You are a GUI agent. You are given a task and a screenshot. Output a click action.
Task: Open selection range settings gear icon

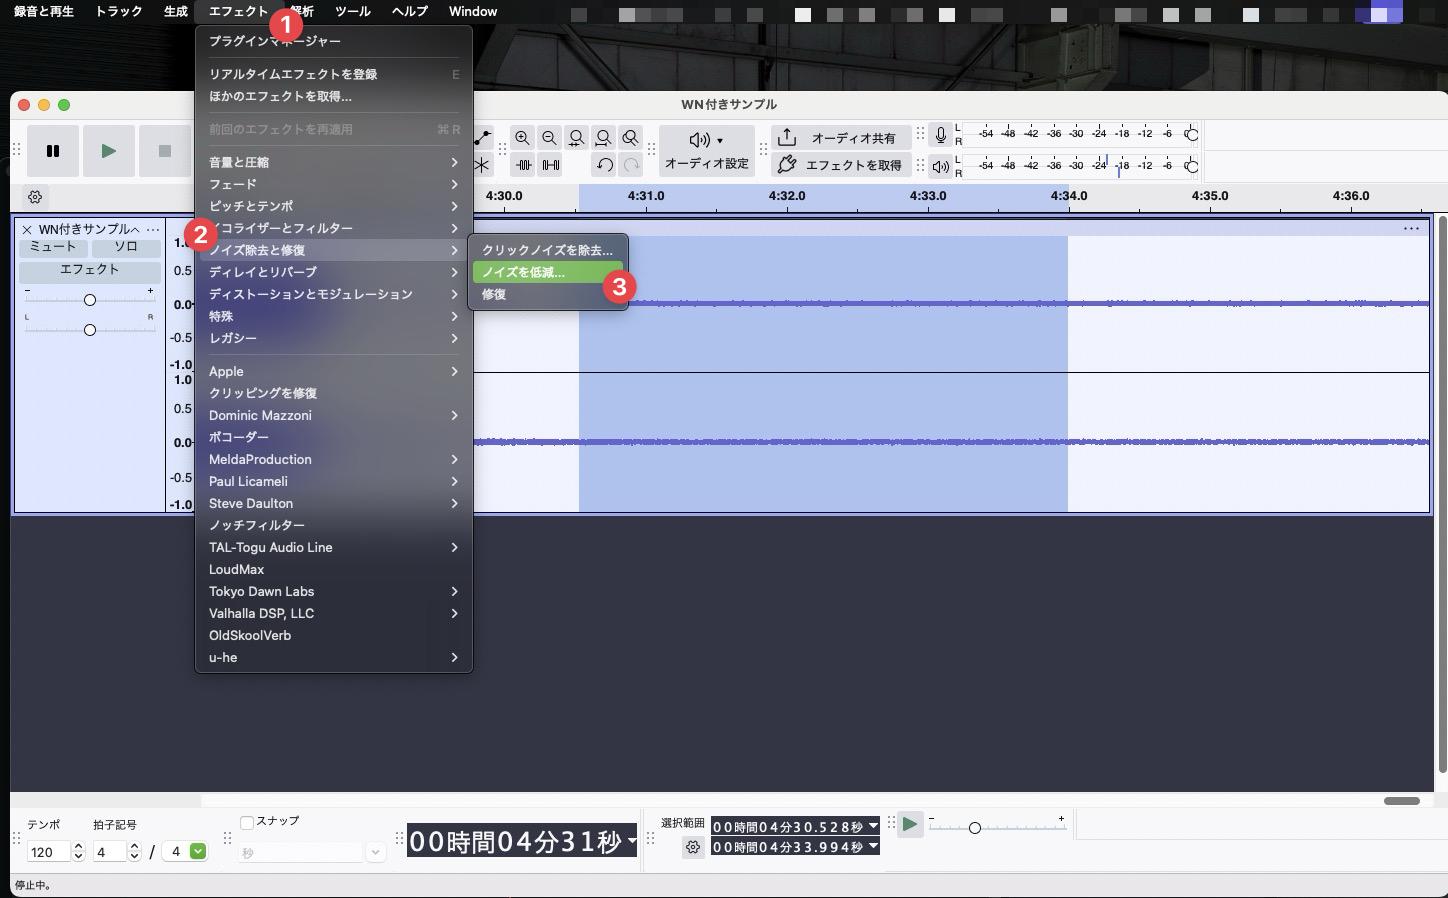click(693, 847)
